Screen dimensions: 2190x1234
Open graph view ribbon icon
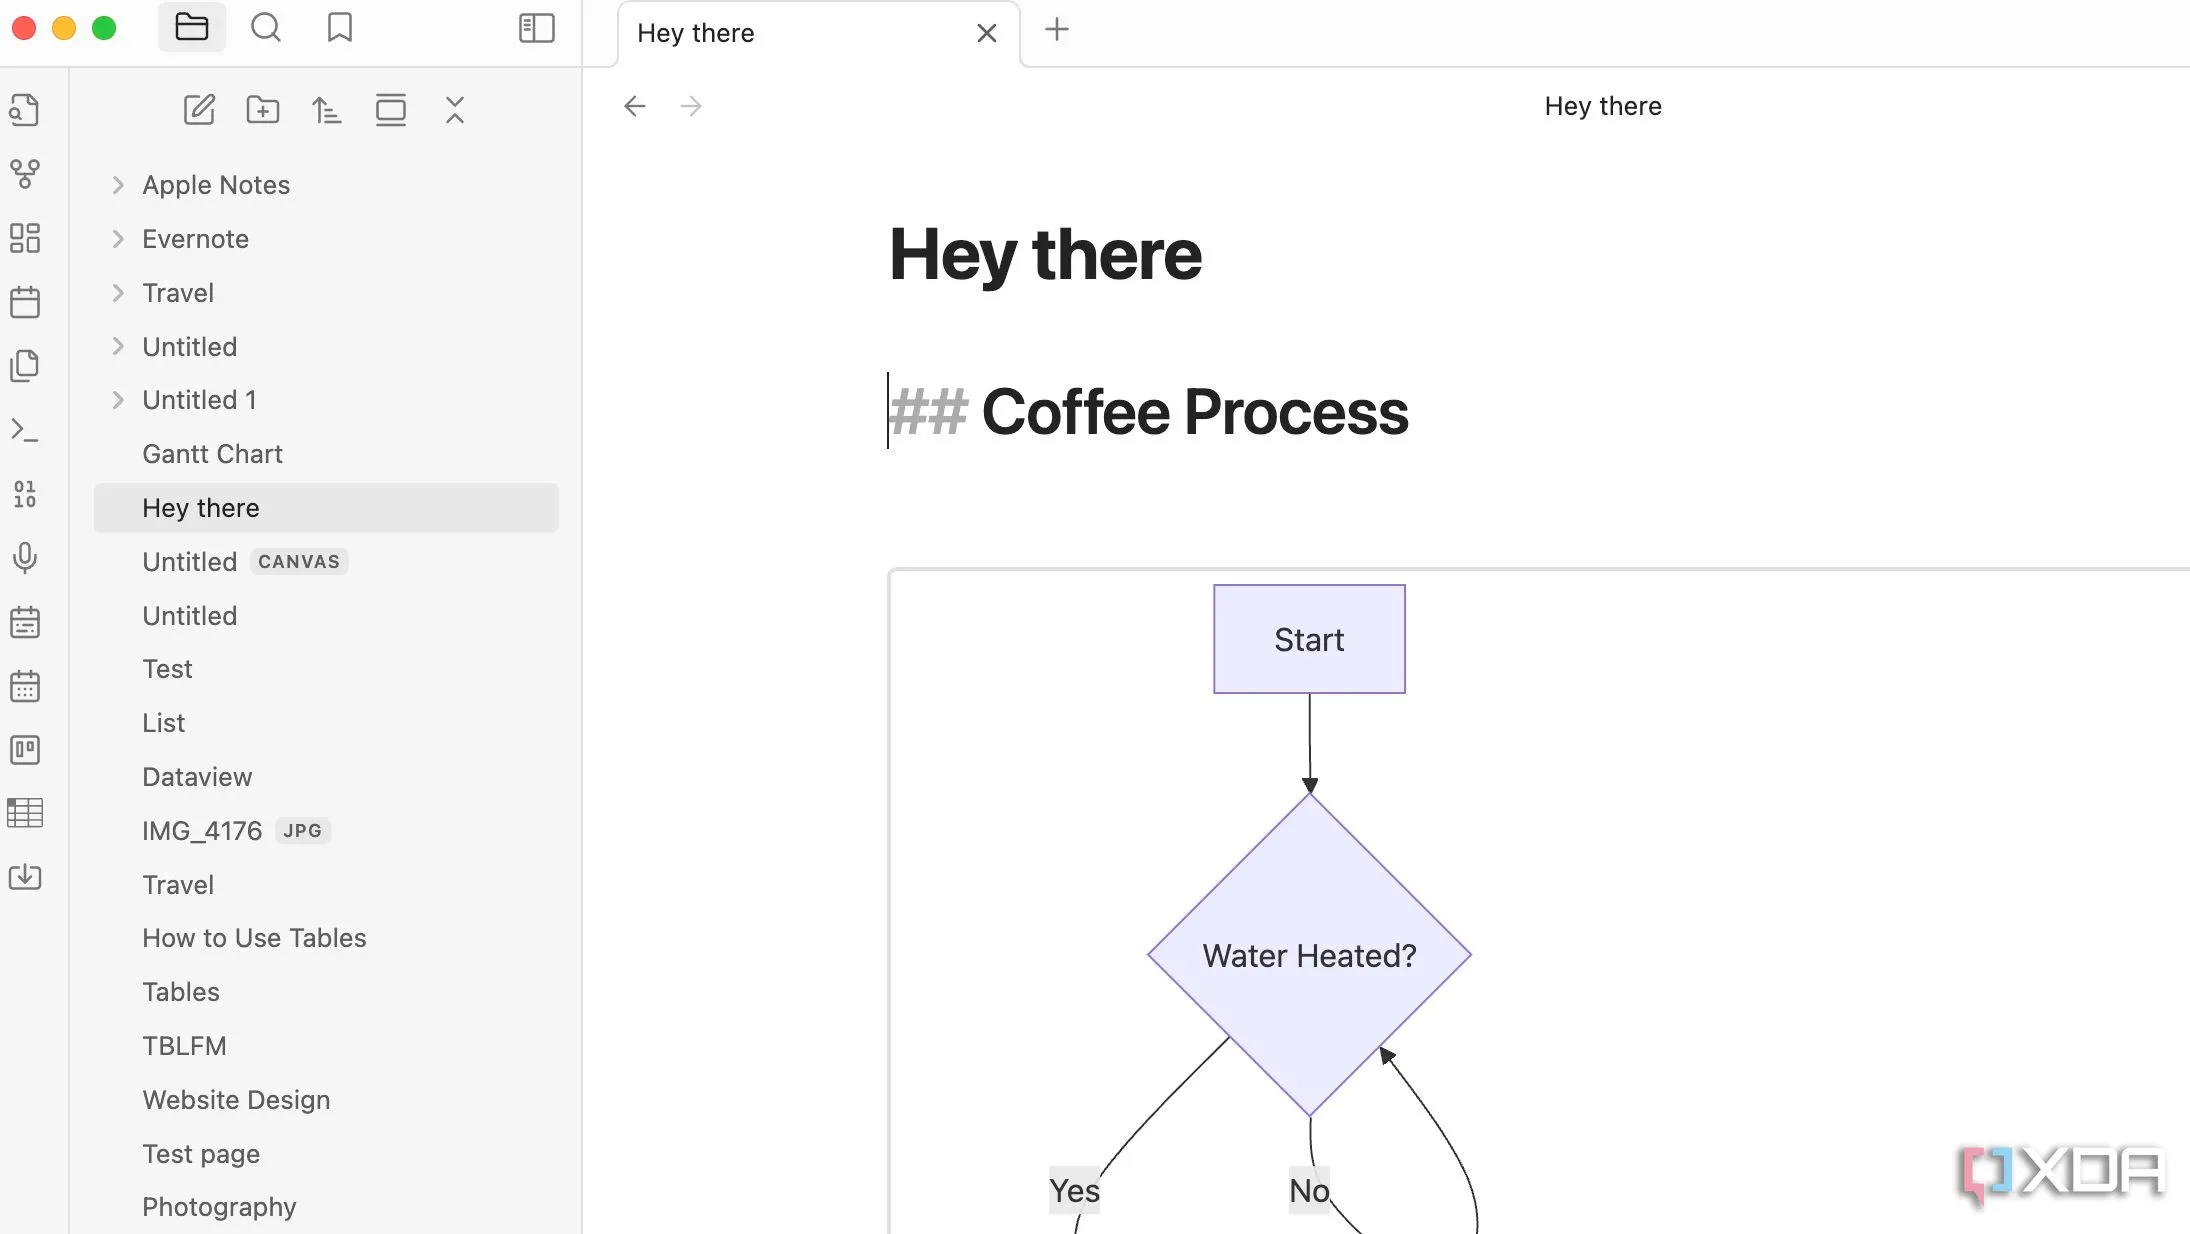(25, 174)
